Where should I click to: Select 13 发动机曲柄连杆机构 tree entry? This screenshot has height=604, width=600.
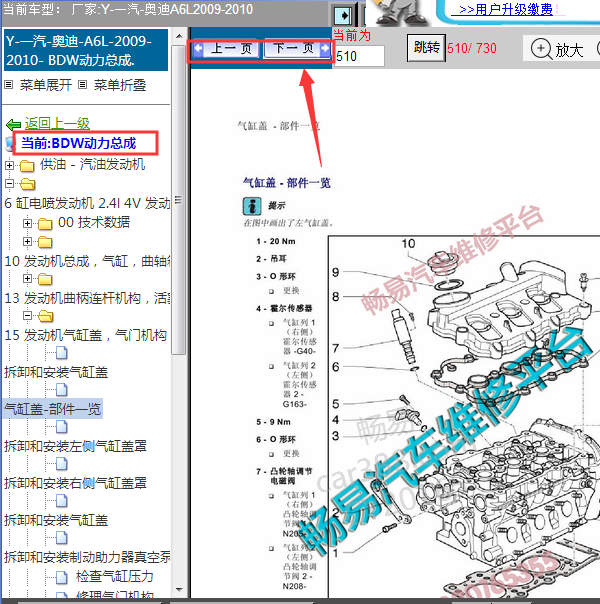(x=87, y=298)
